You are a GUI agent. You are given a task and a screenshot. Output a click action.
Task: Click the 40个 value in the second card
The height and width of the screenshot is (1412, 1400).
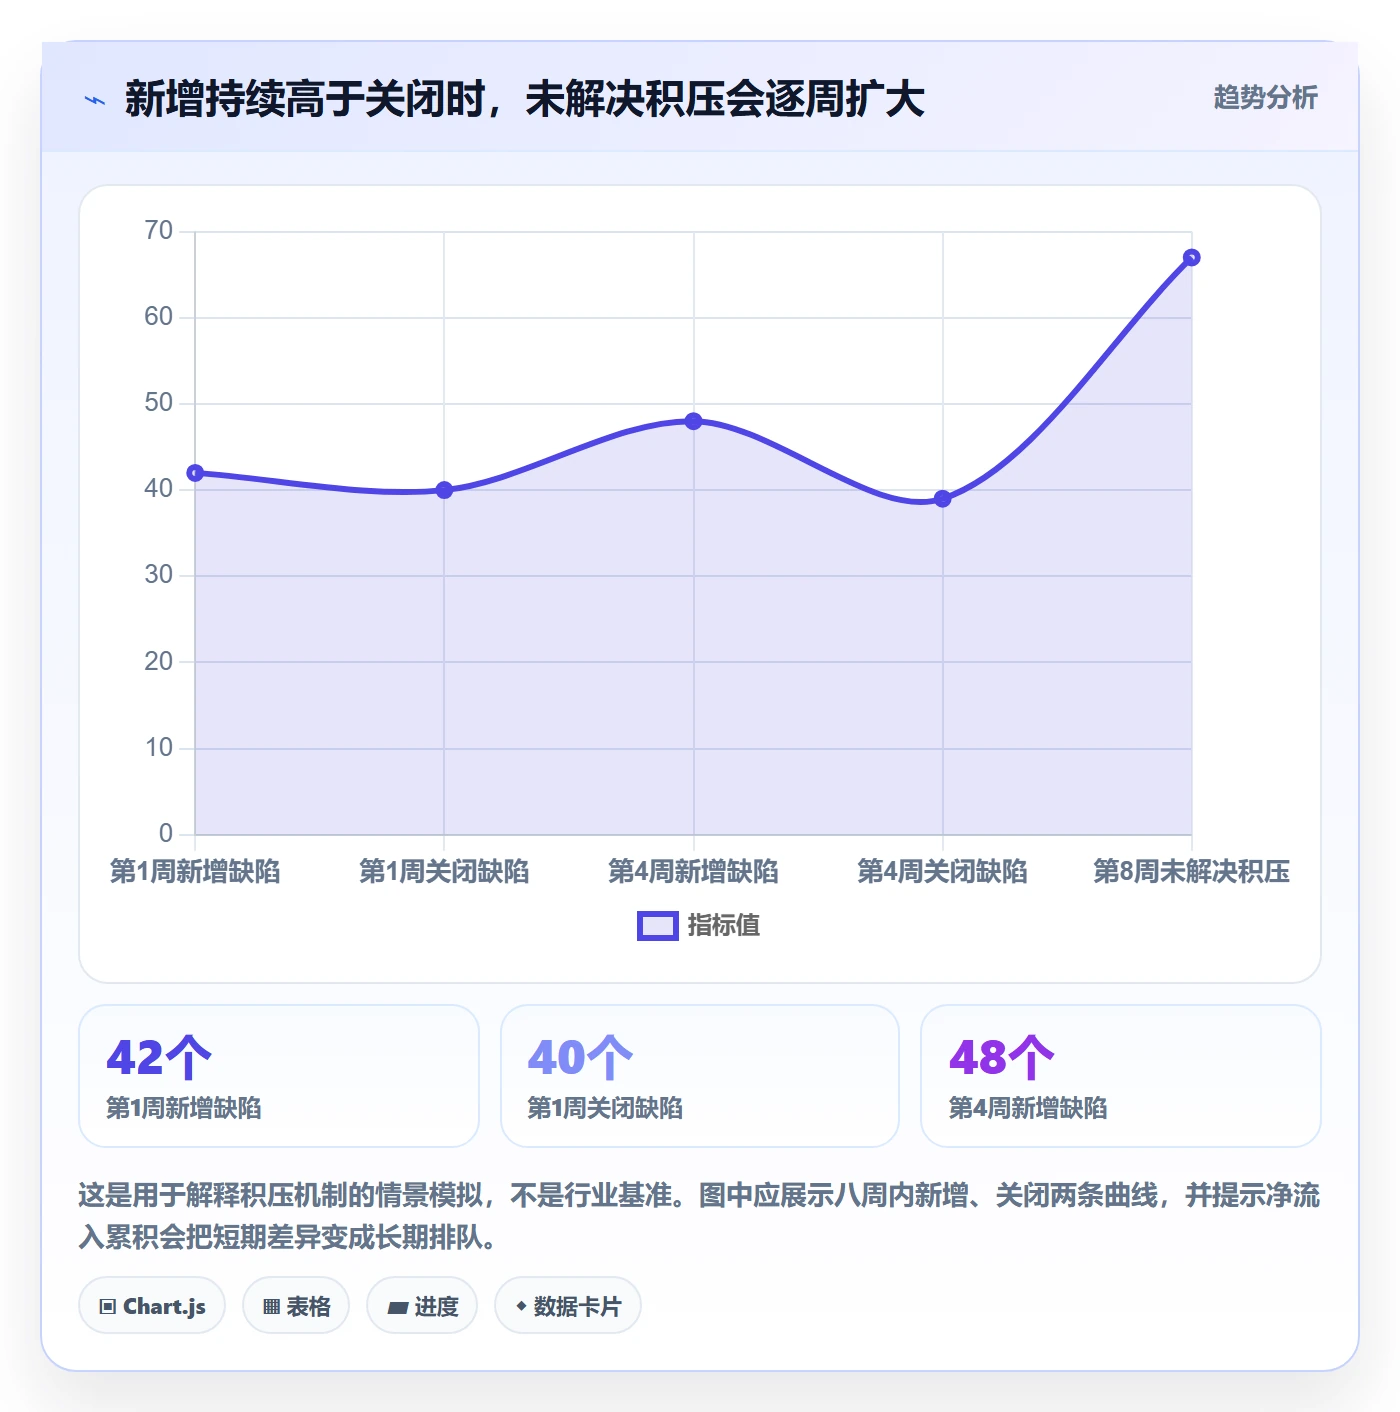580,1057
